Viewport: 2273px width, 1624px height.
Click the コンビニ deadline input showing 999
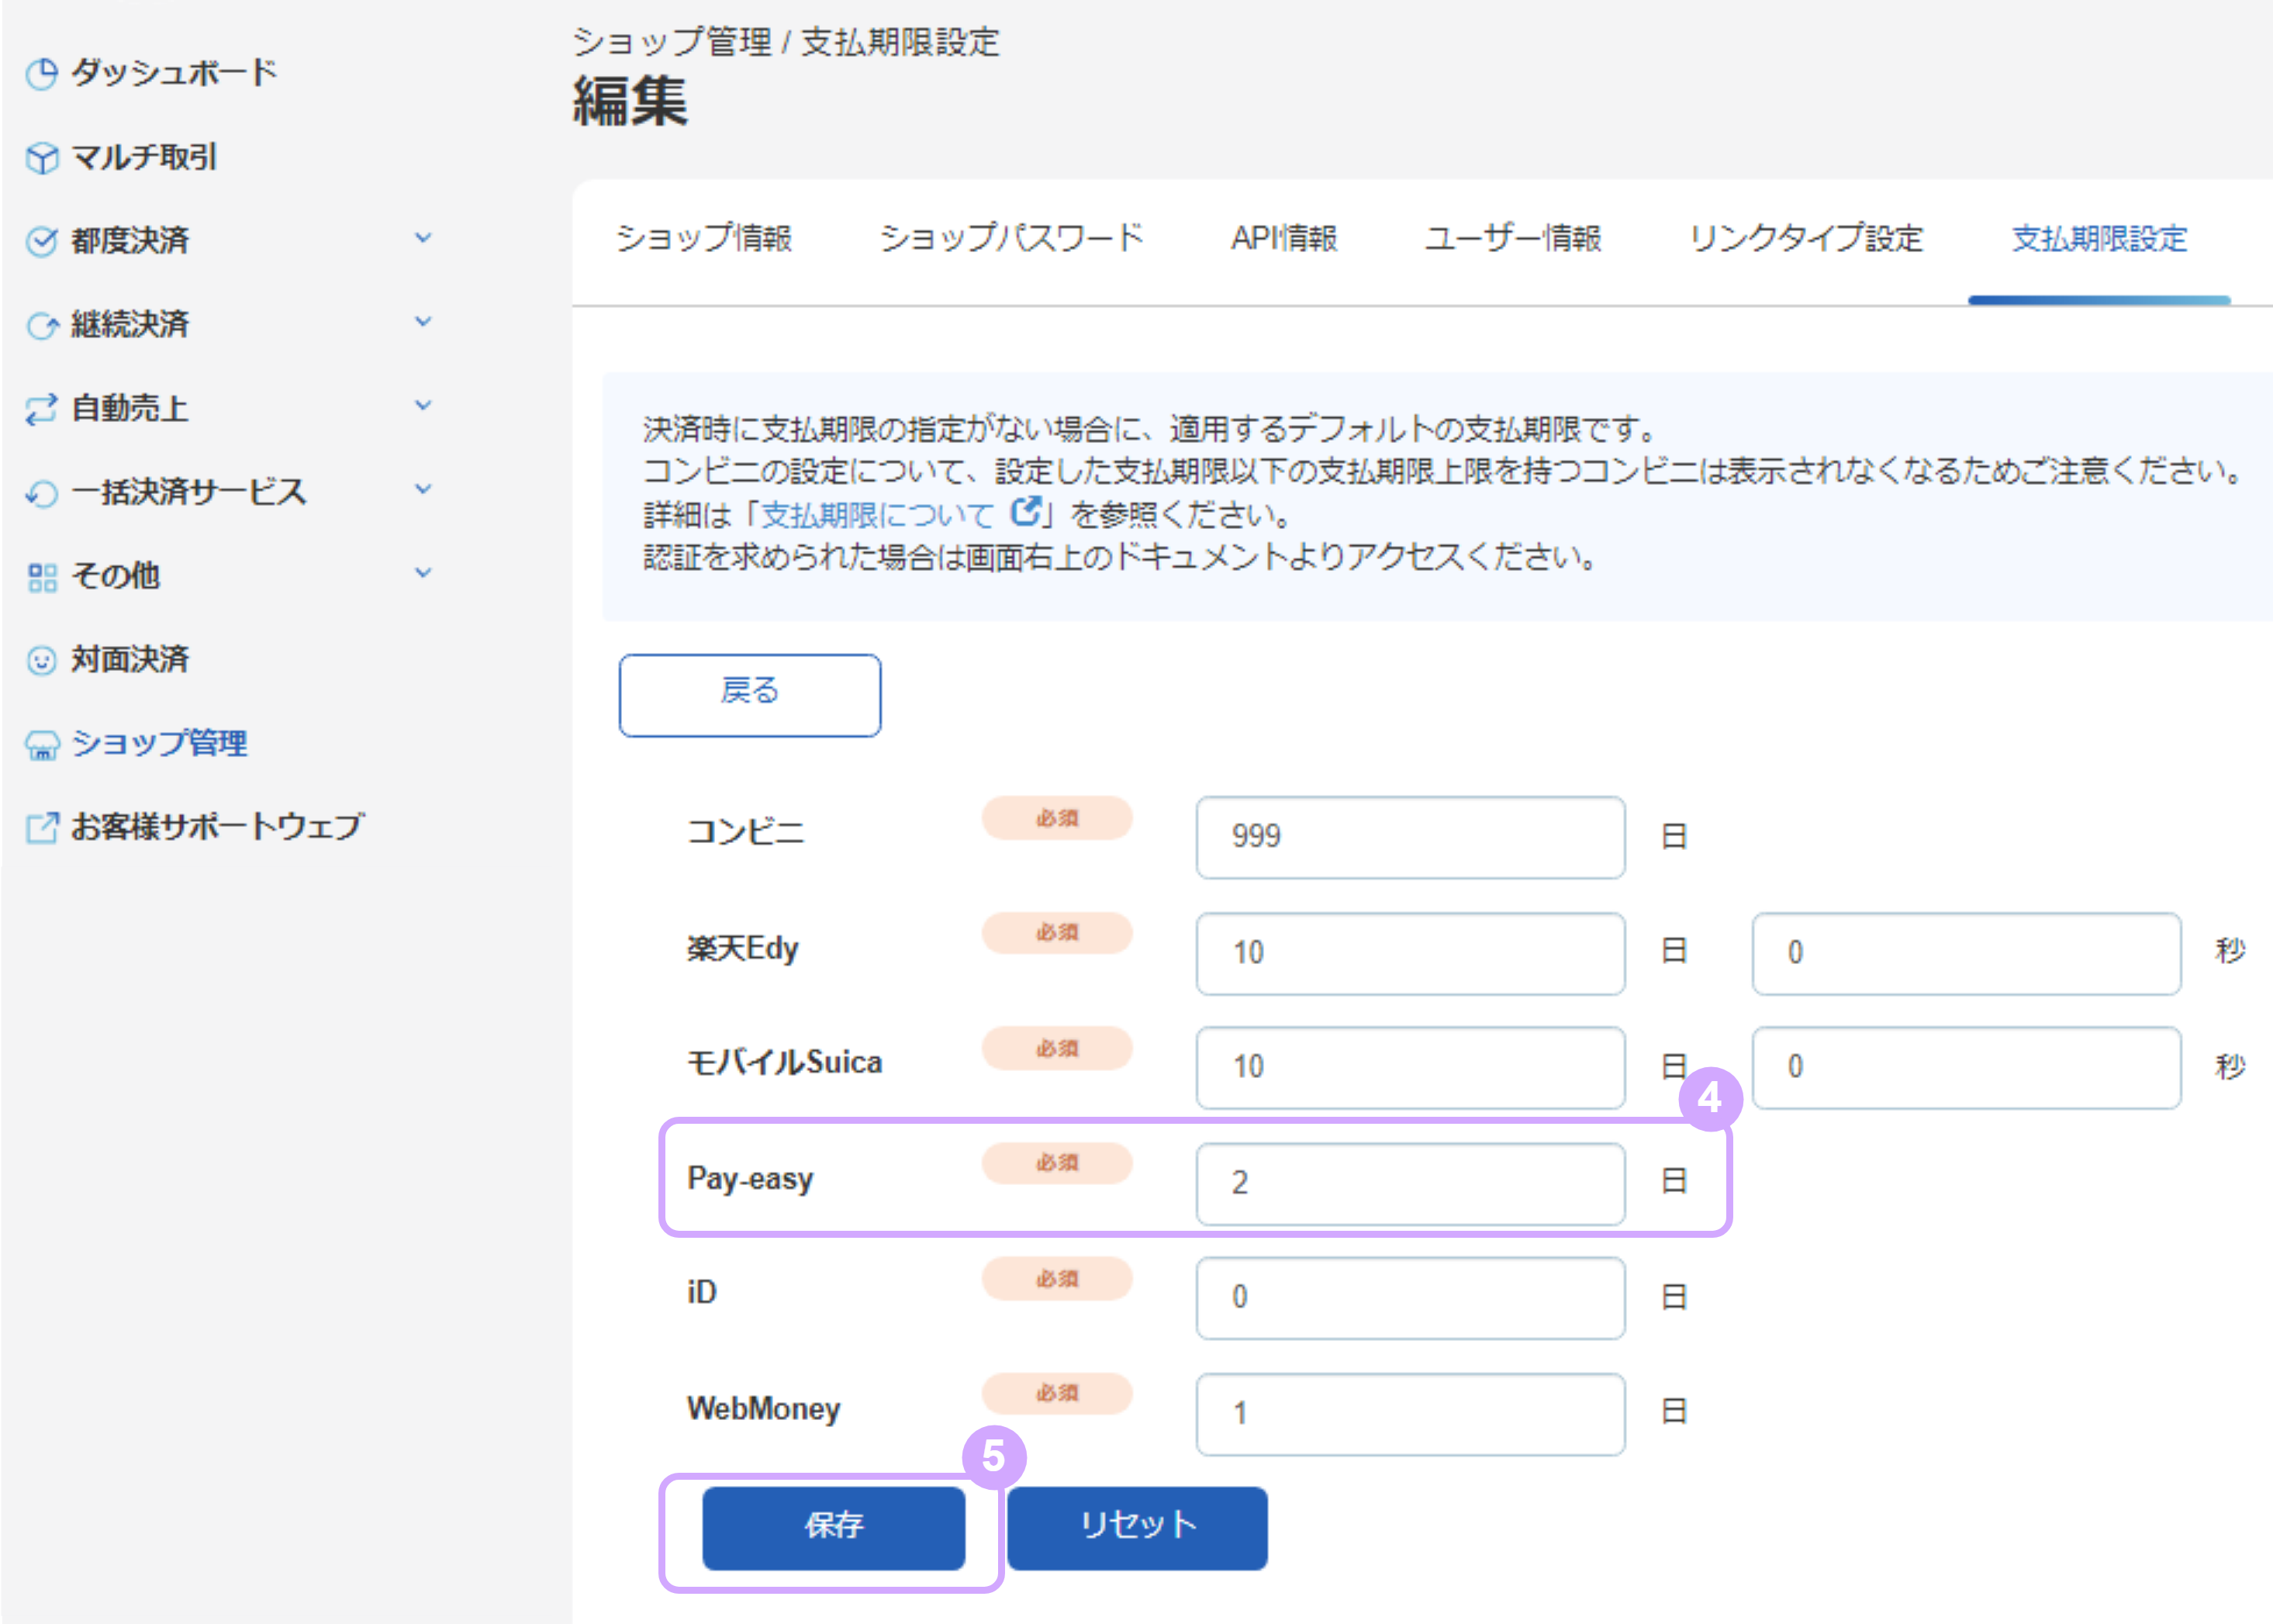pyautogui.click(x=1409, y=838)
